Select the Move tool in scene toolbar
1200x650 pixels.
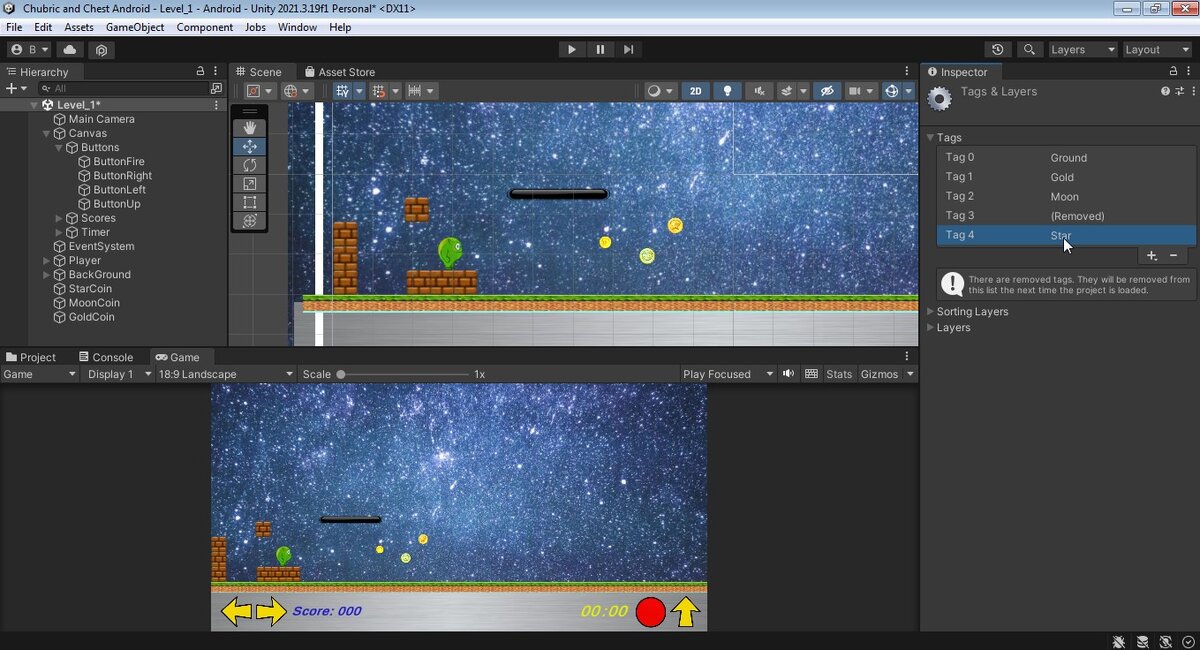tap(250, 146)
